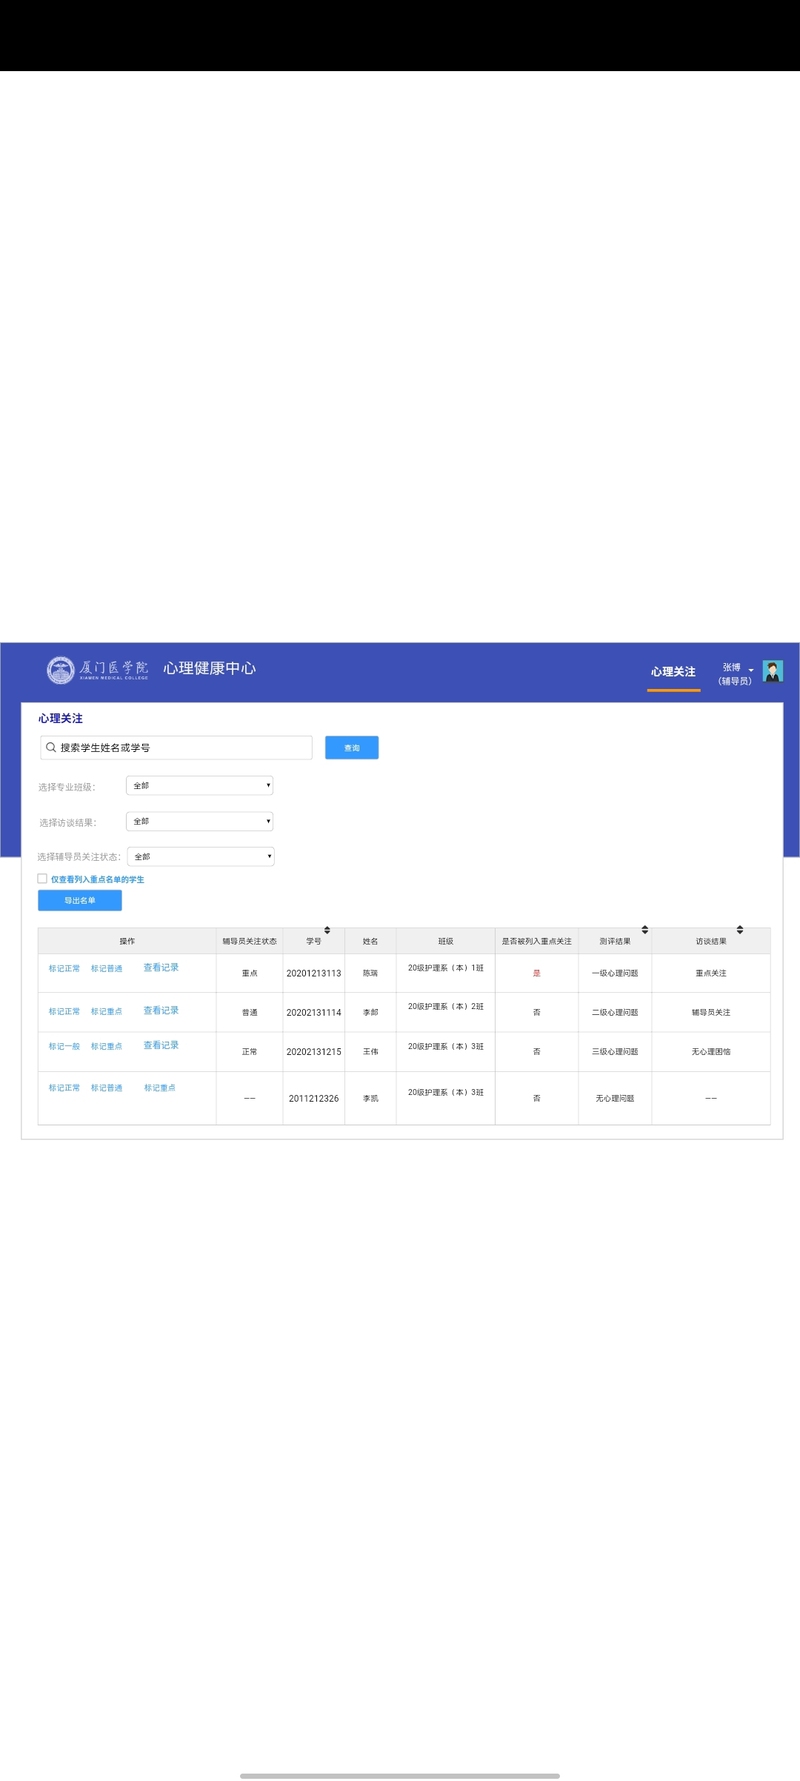
Task: Click the 一级心理问题 result cell
Action: [x=615, y=973]
